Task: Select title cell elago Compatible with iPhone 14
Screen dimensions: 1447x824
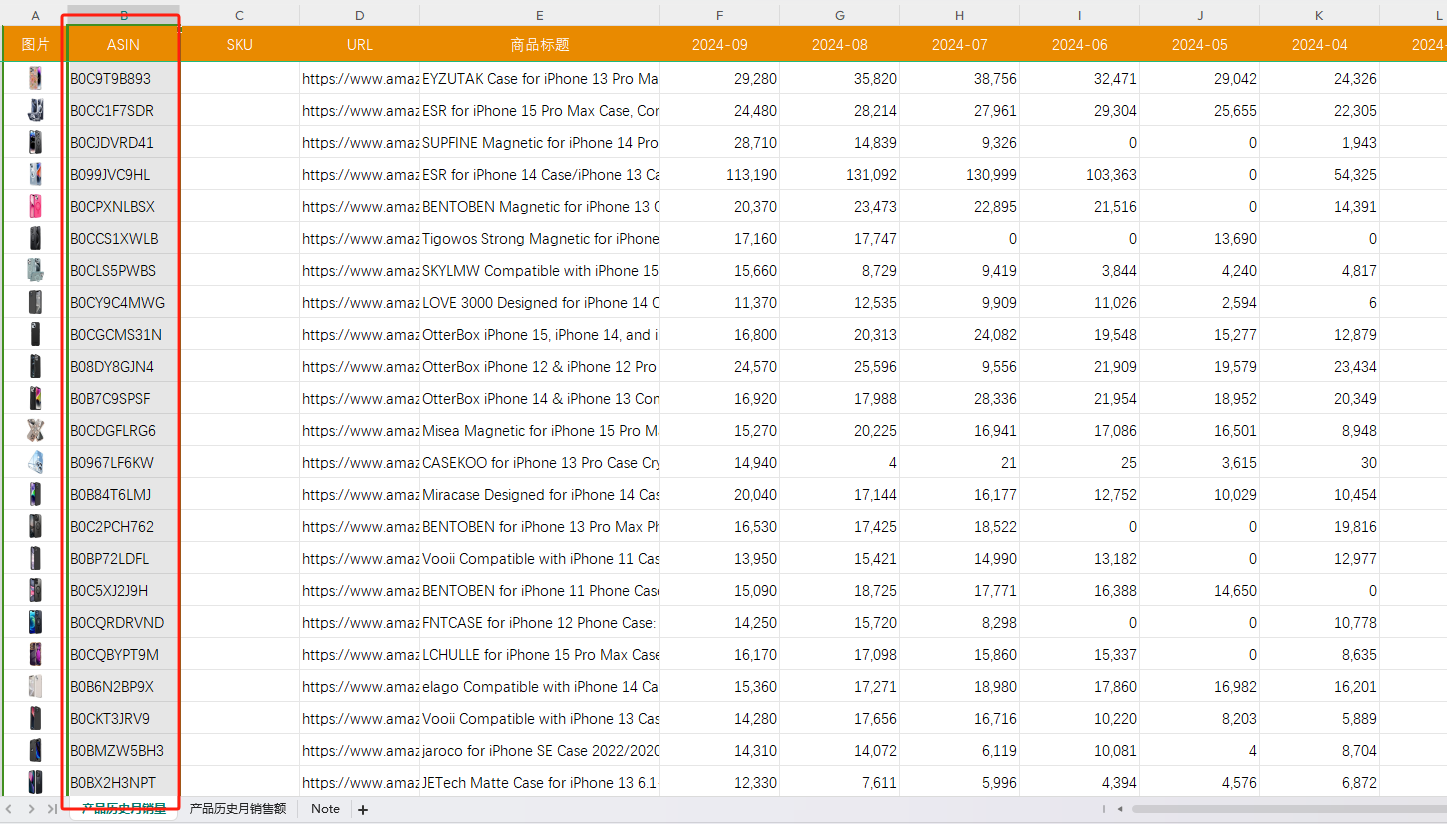Action: click(x=539, y=686)
